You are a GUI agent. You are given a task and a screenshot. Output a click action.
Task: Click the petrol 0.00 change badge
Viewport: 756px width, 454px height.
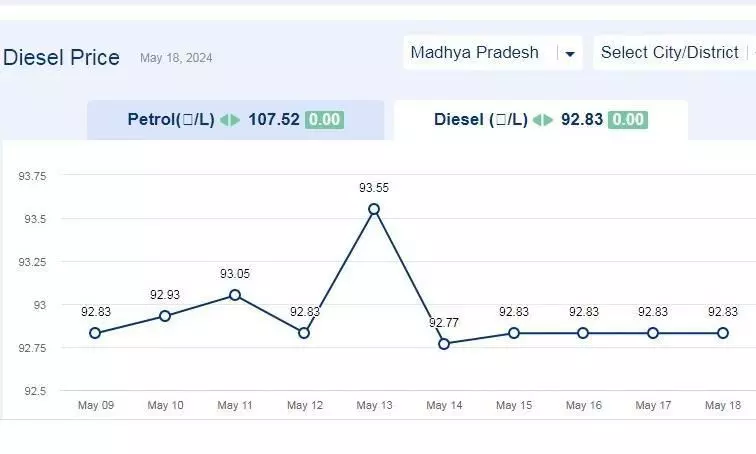pos(324,120)
